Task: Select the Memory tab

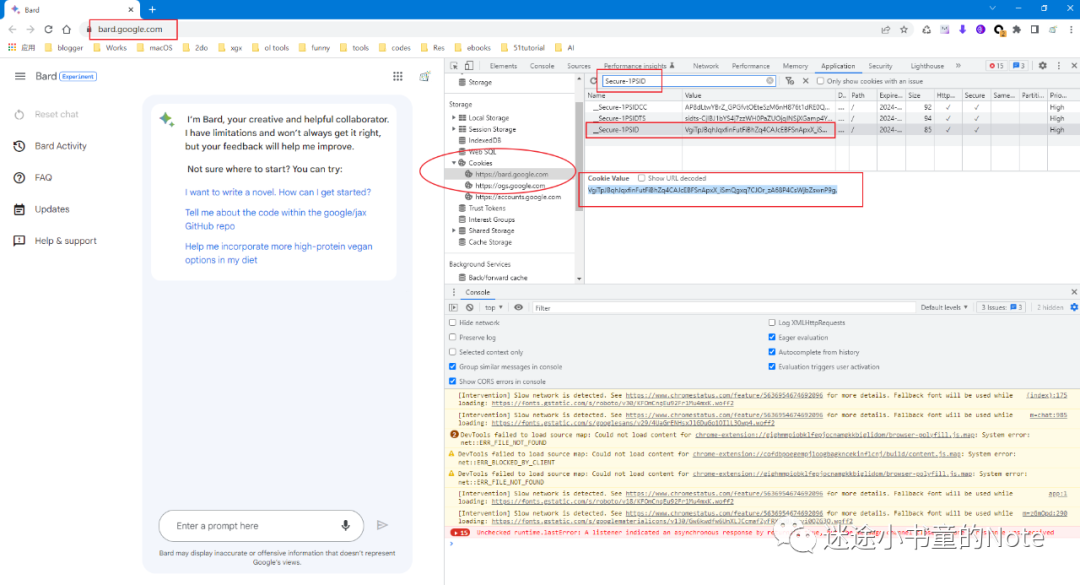Action: 795,66
